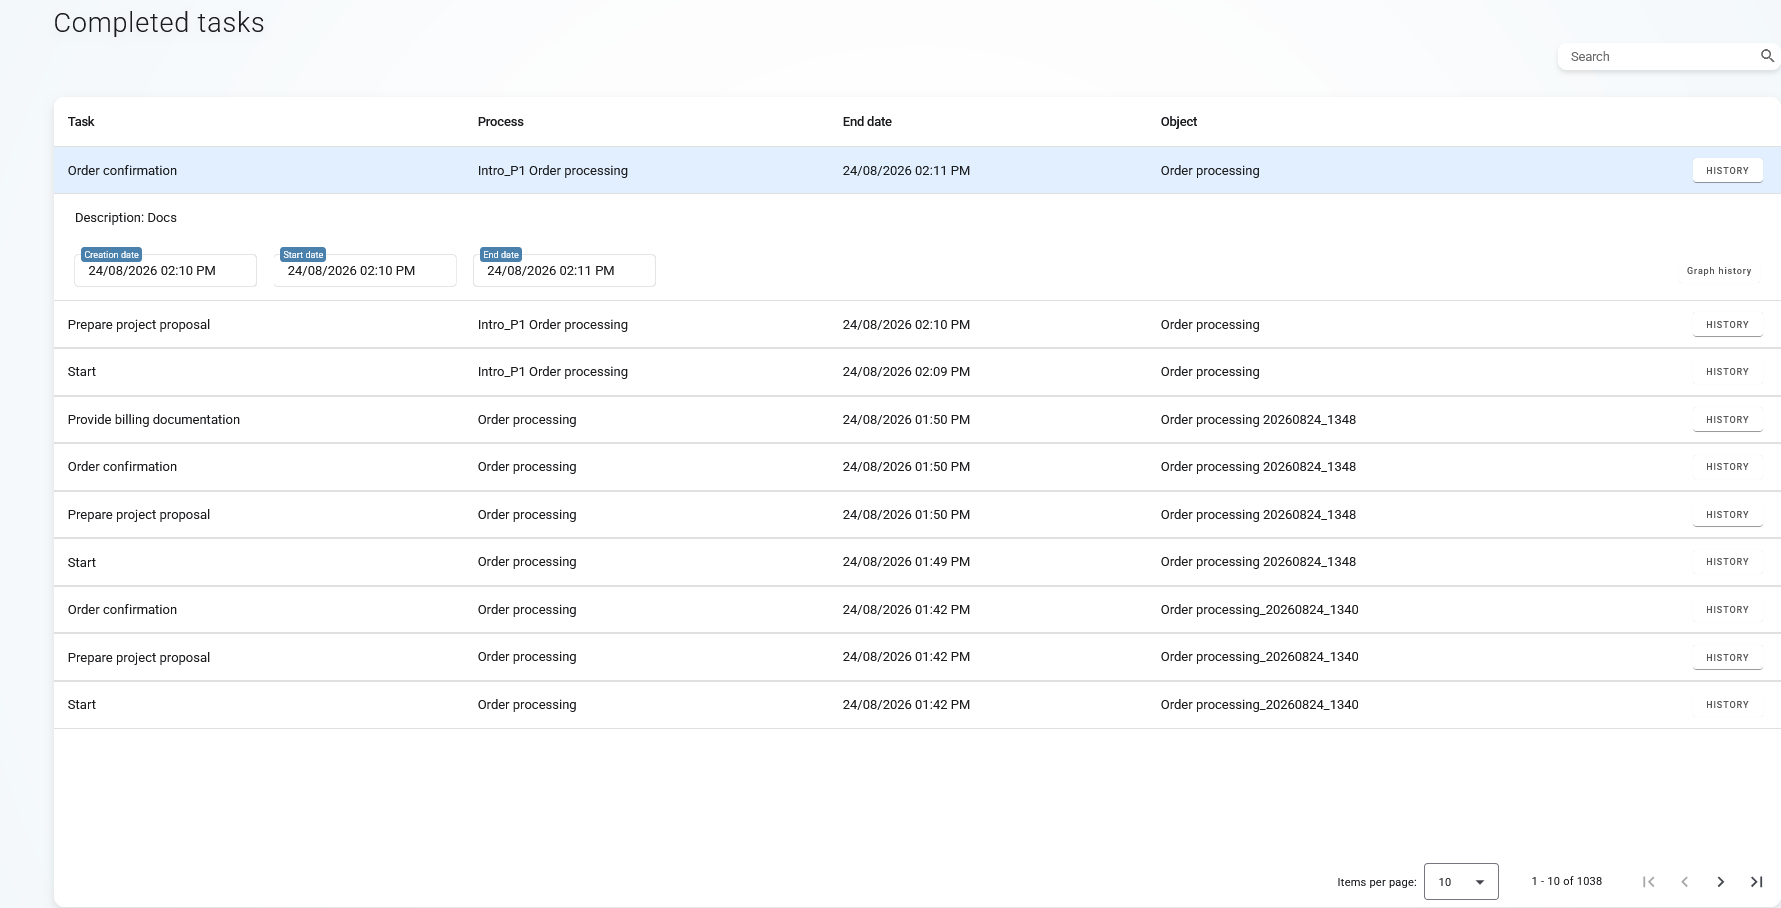Open the Items per page dropdown
This screenshot has height=908, width=1781.
pos(1461,881)
